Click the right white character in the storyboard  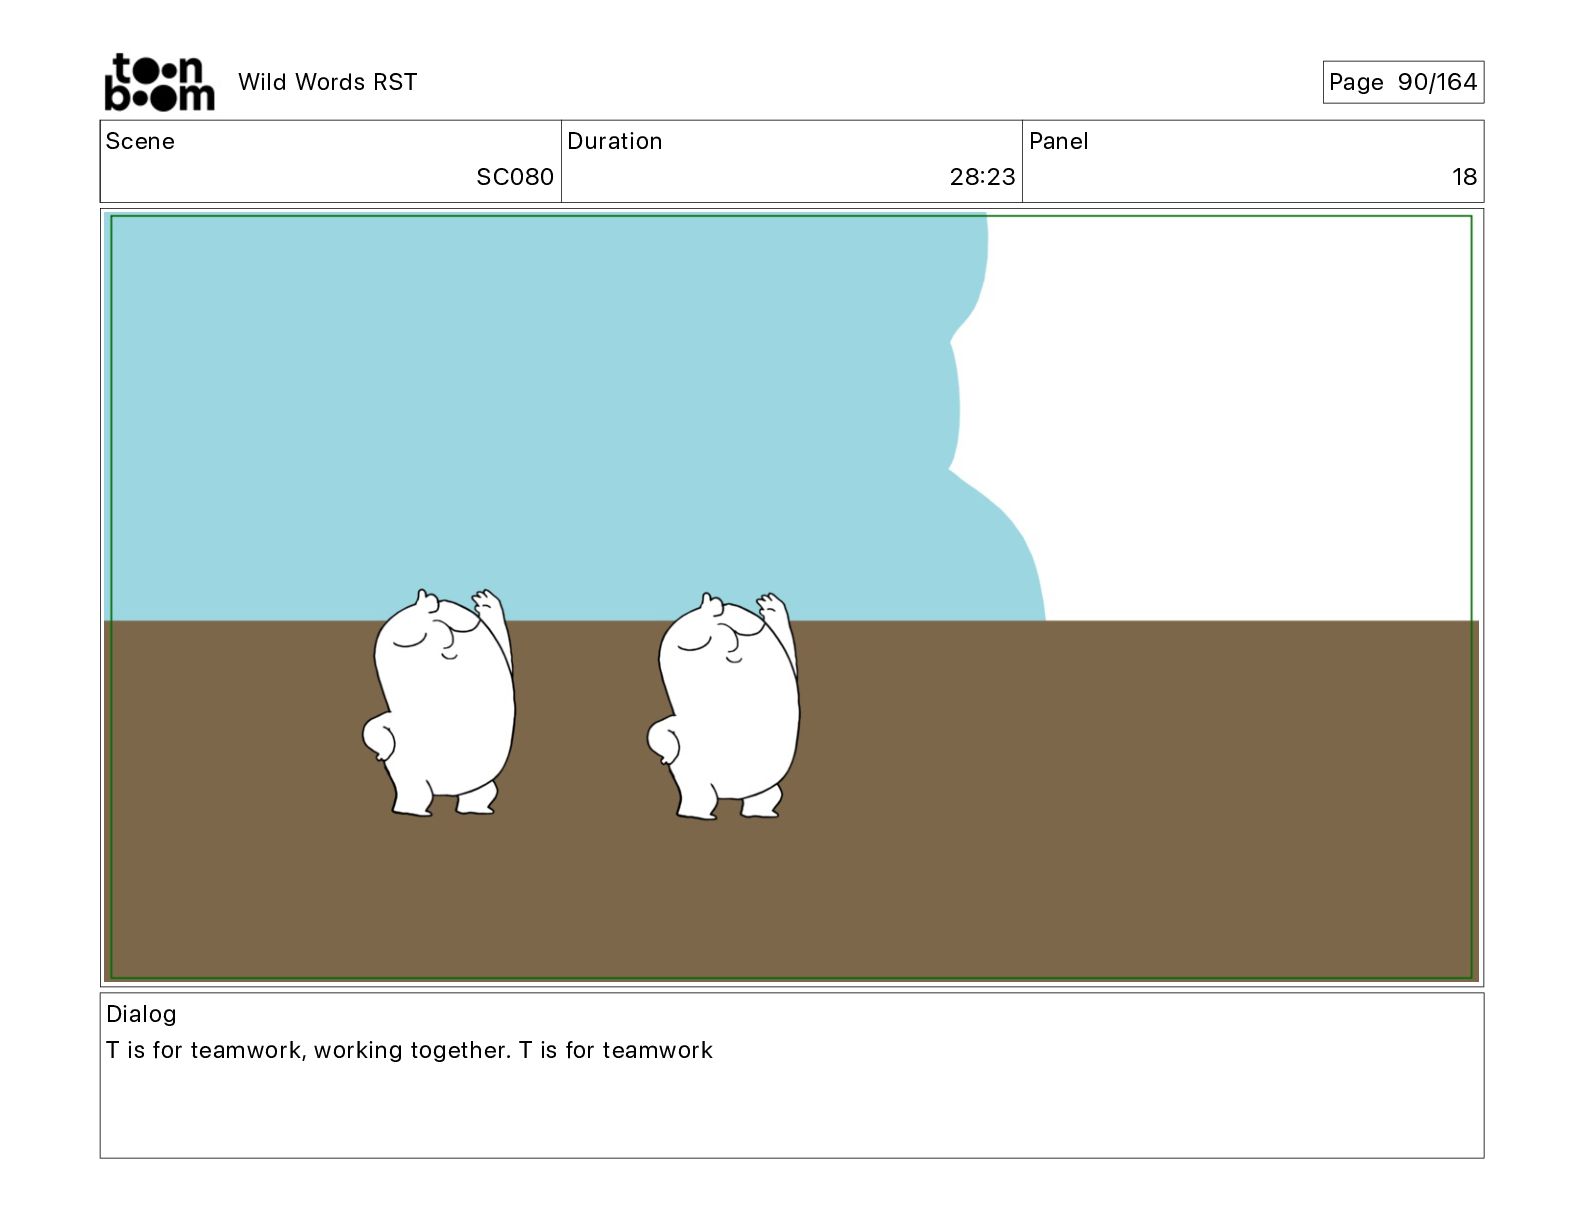(724, 707)
